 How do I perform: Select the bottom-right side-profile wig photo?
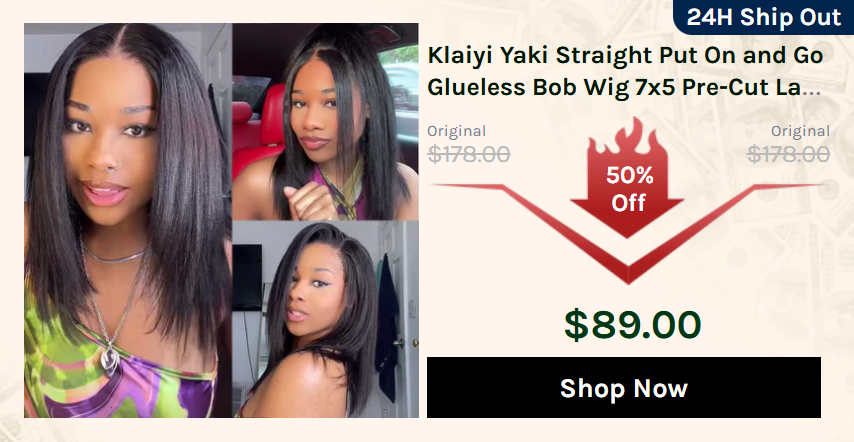(x=326, y=320)
